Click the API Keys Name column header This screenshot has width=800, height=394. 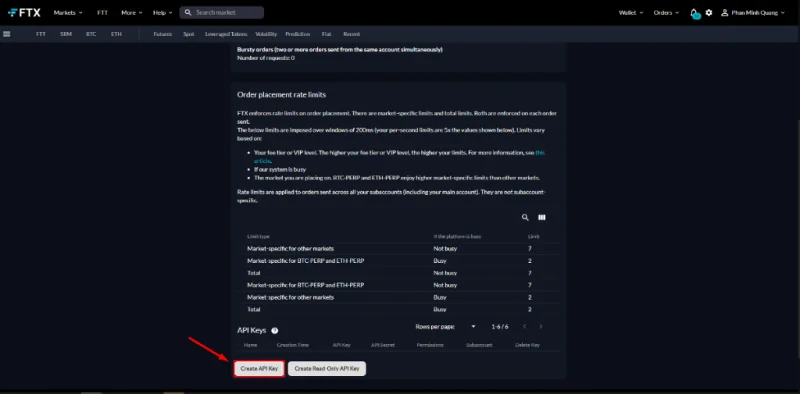point(251,345)
